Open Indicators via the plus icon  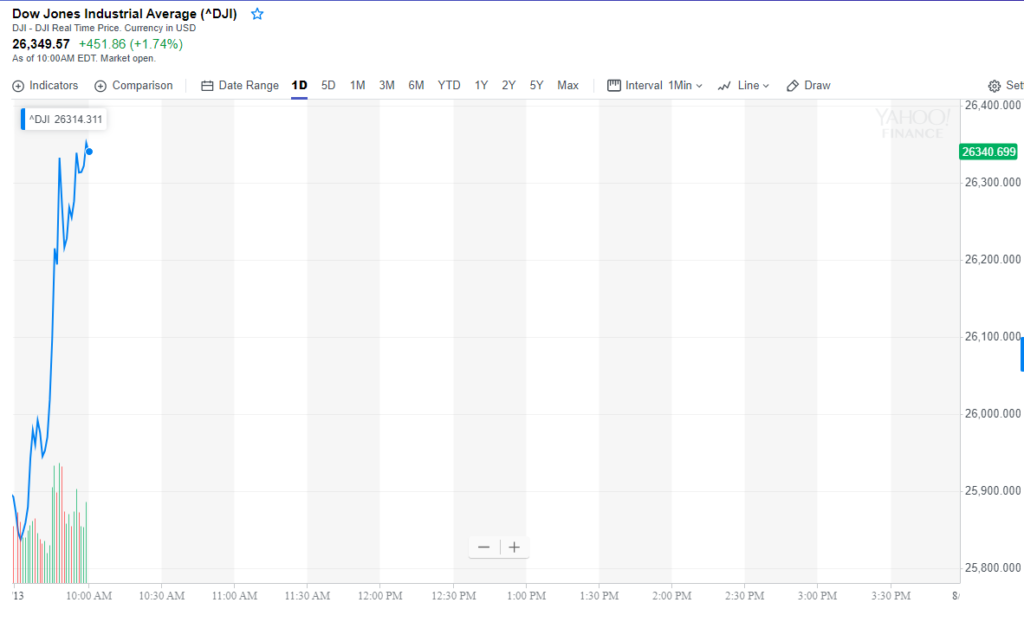[18, 86]
